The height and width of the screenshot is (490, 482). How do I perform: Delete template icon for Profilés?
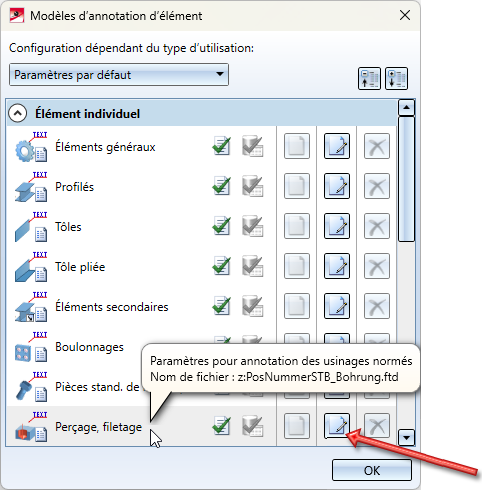coord(377,186)
